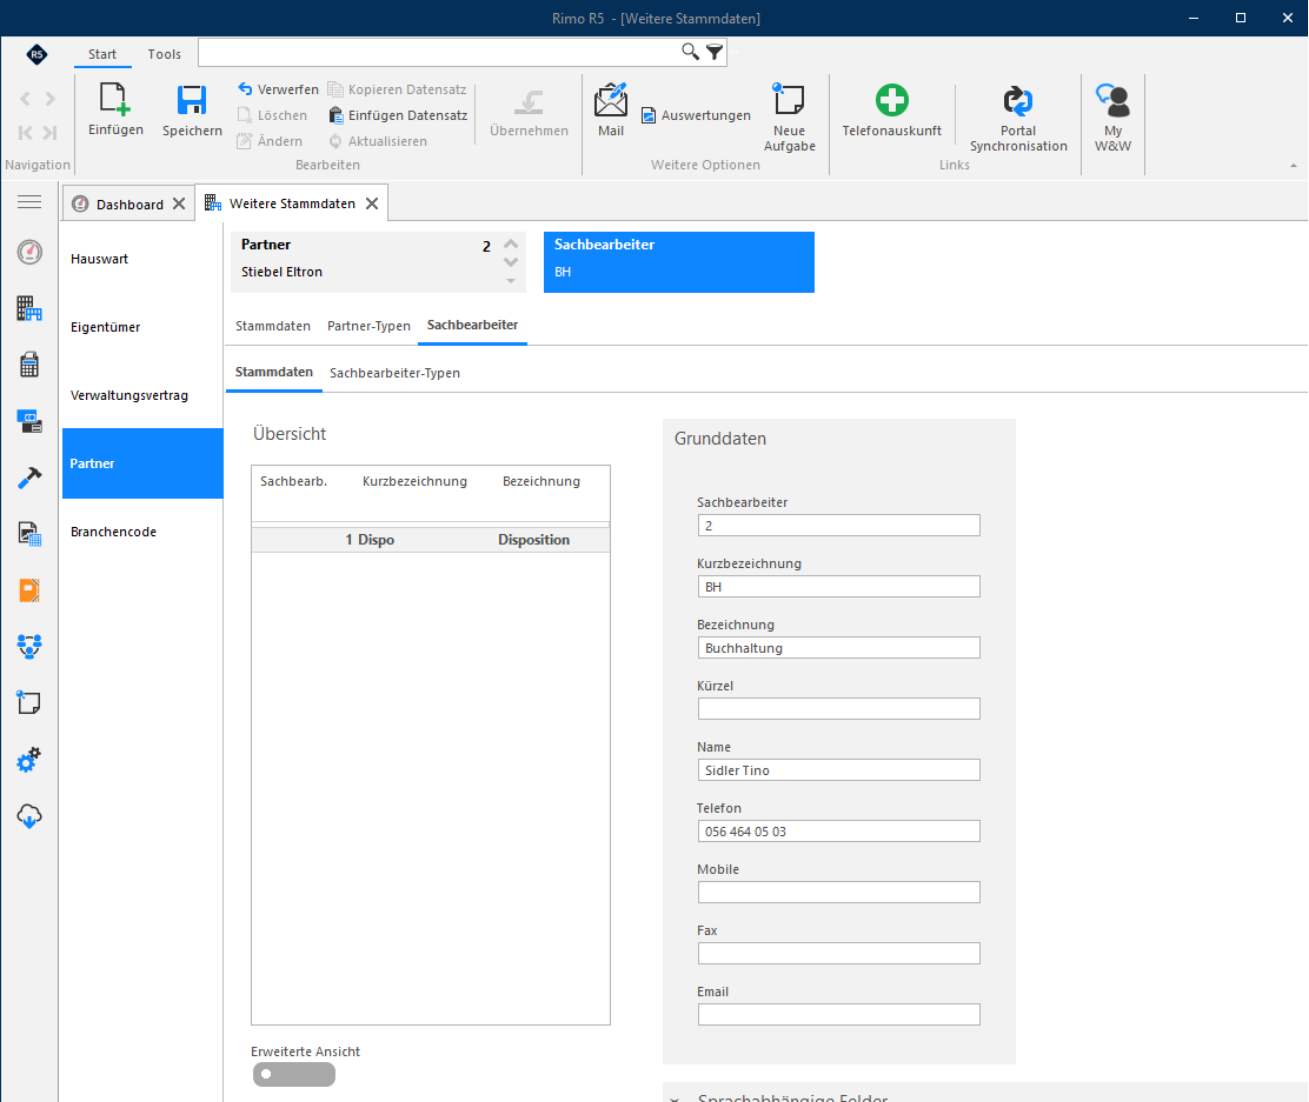Open My W&W link icon

(1113, 100)
